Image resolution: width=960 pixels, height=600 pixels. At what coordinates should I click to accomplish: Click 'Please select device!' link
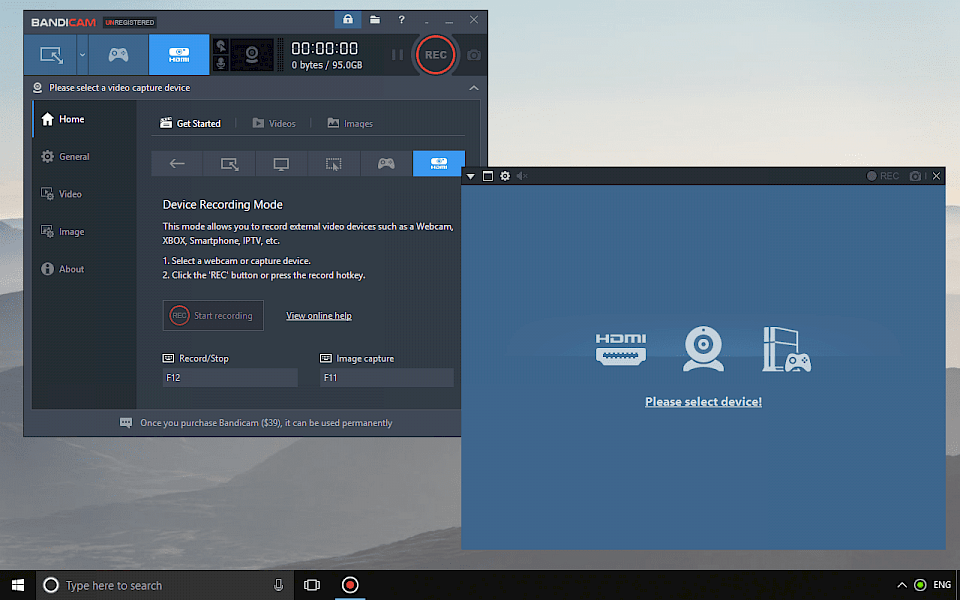coord(703,402)
